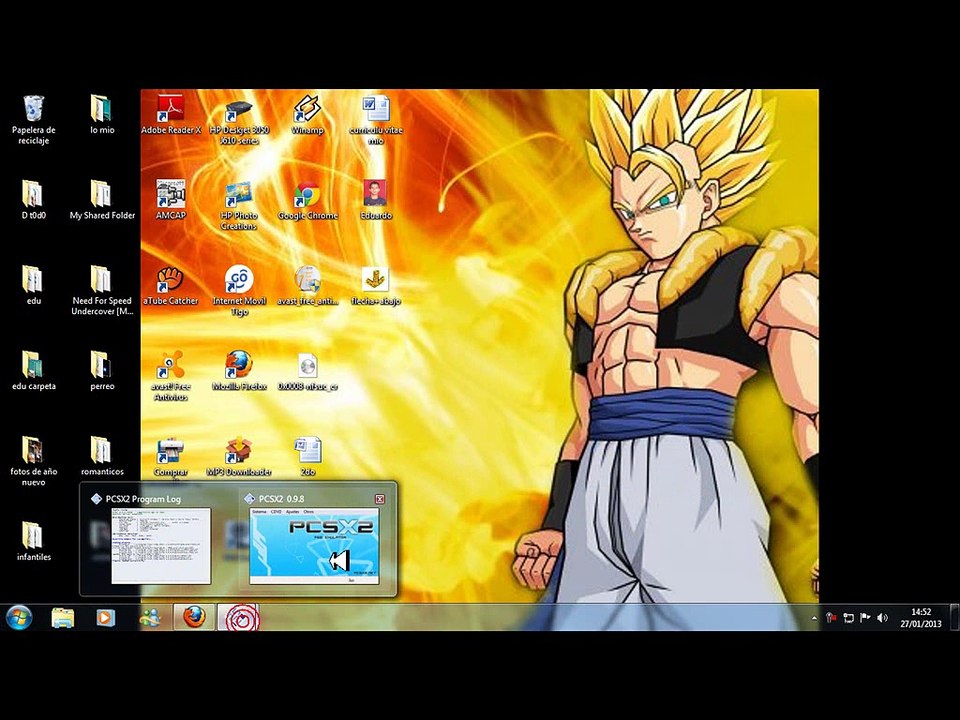960x720 pixels.
Task: Launch avast! Free Antivirus shortcut
Action: point(171,365)
